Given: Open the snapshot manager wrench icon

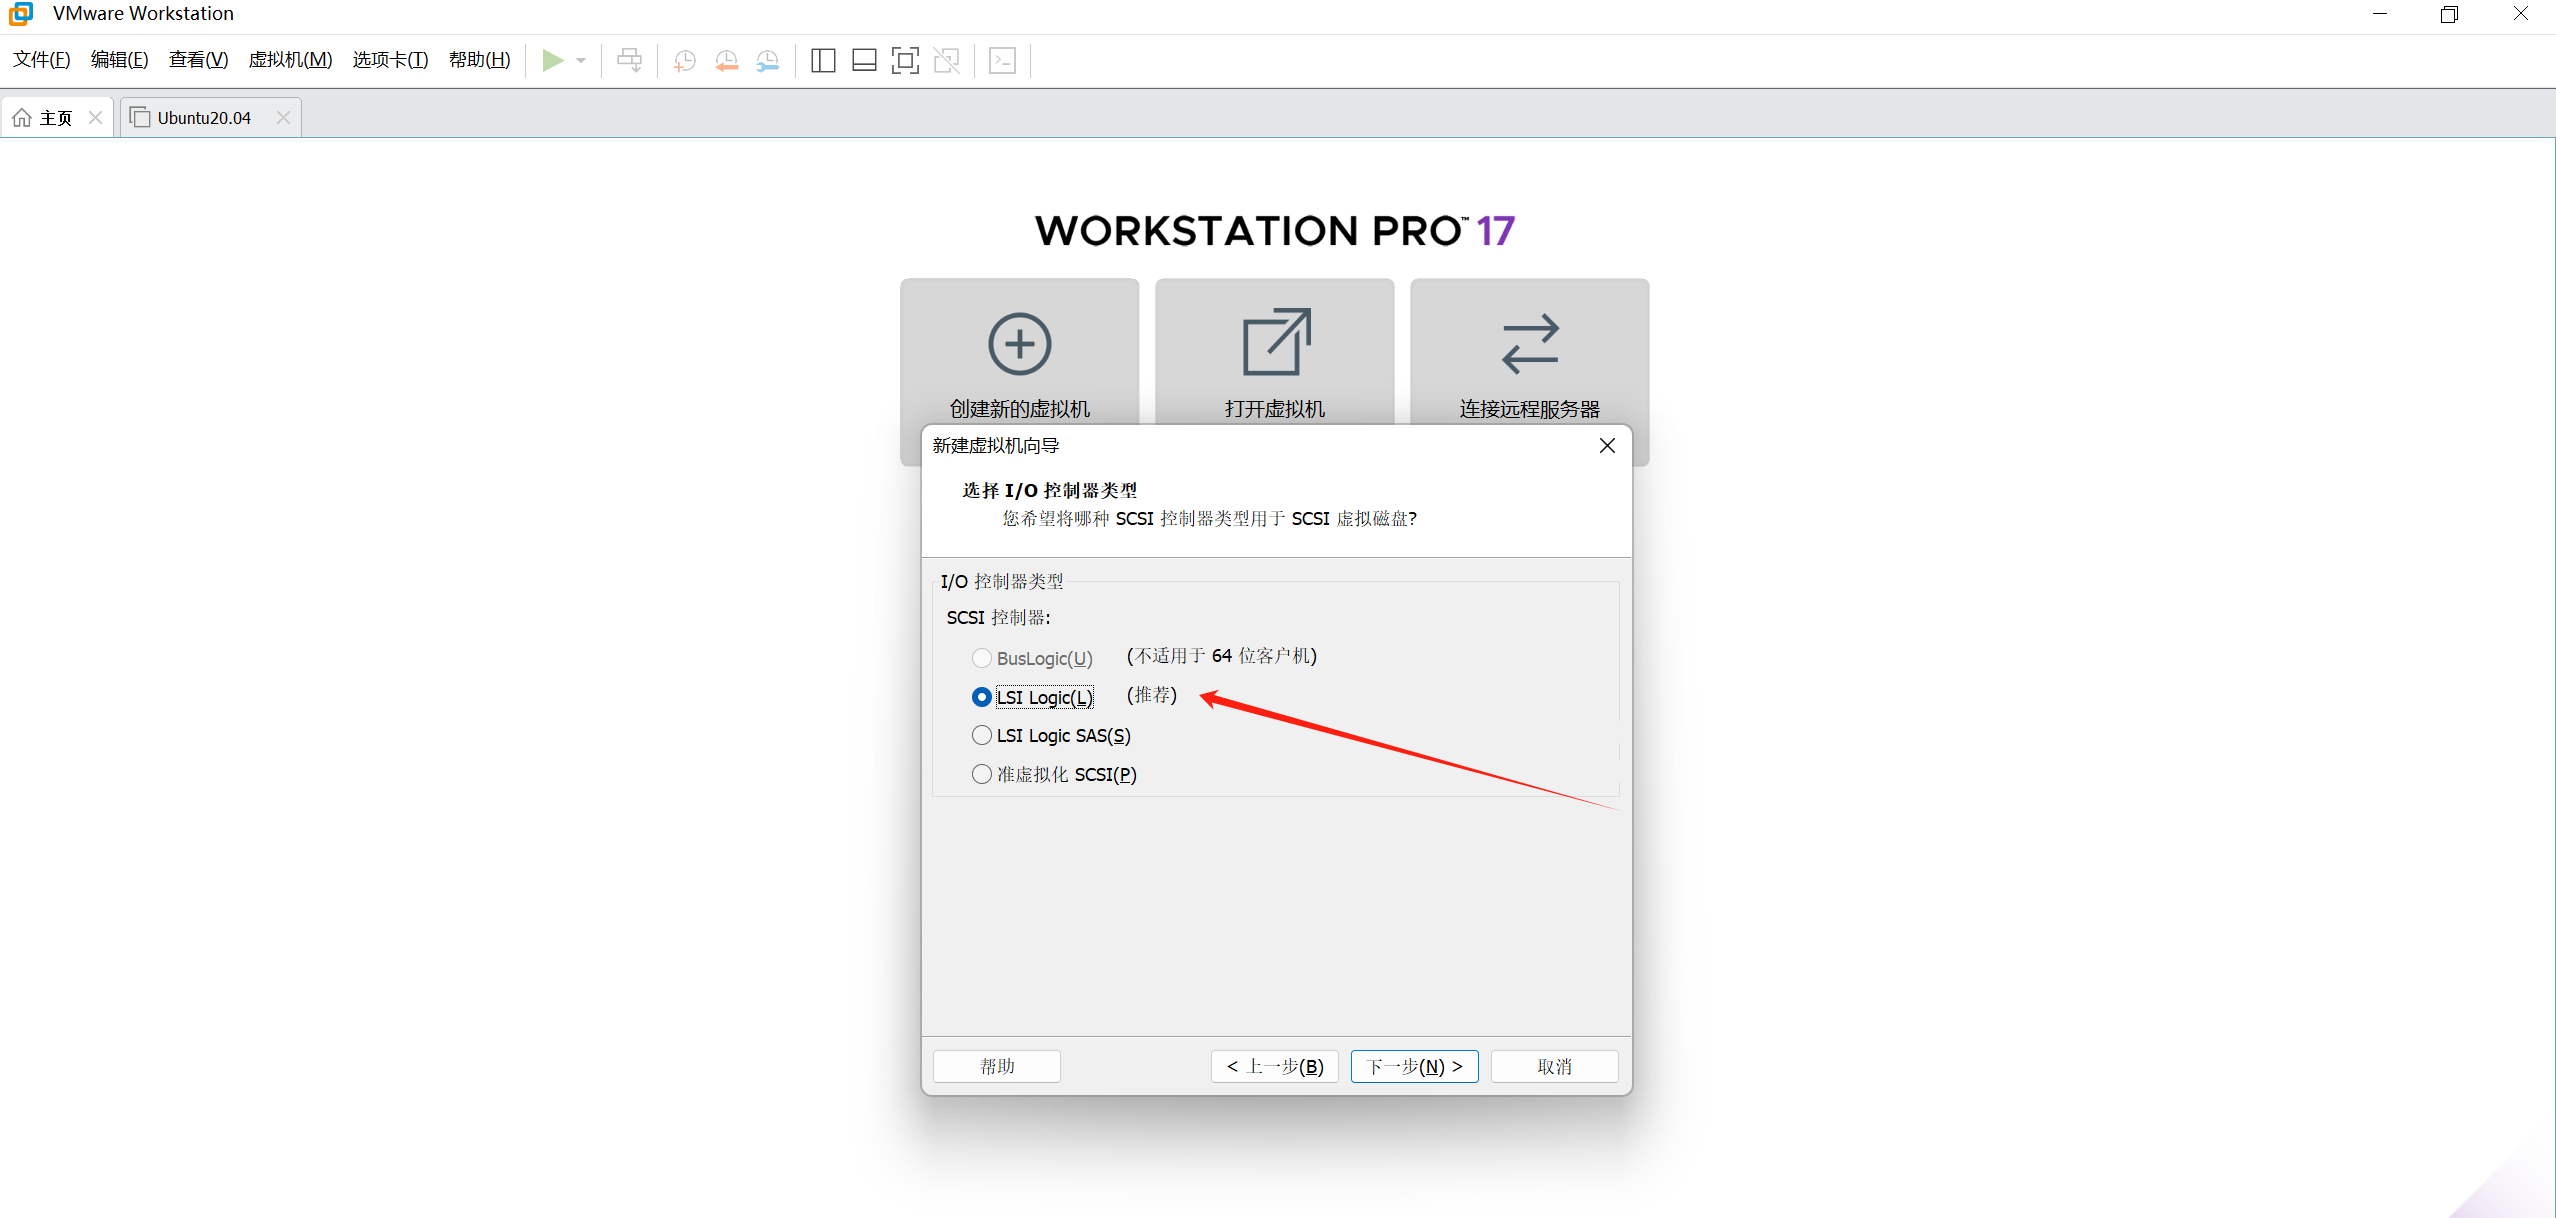Looking at the screenshot, I should tap(768, 60).
